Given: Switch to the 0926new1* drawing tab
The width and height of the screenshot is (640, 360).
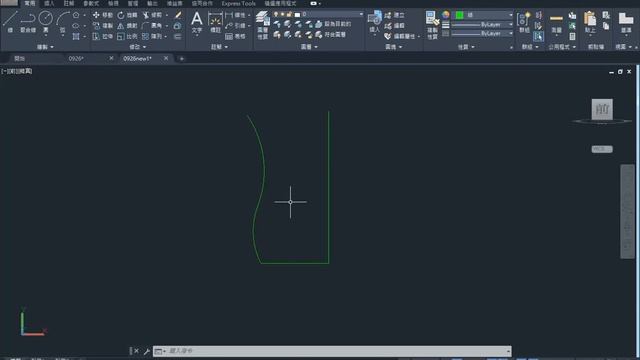Looking at the screenshot, I should 137,59.
